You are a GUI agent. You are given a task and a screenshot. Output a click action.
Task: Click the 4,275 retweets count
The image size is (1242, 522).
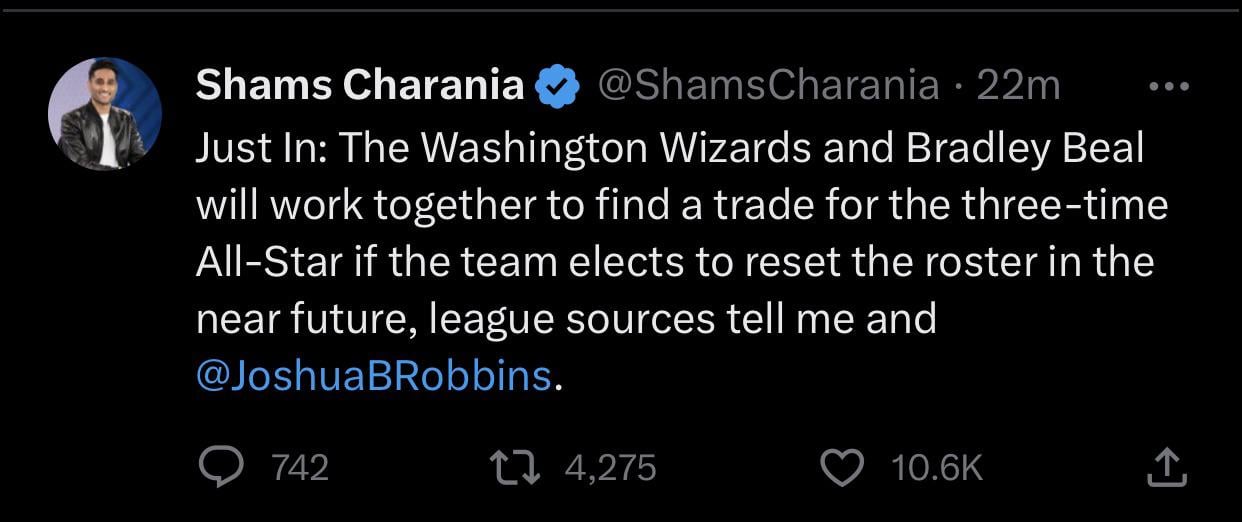tap(610, 467)
